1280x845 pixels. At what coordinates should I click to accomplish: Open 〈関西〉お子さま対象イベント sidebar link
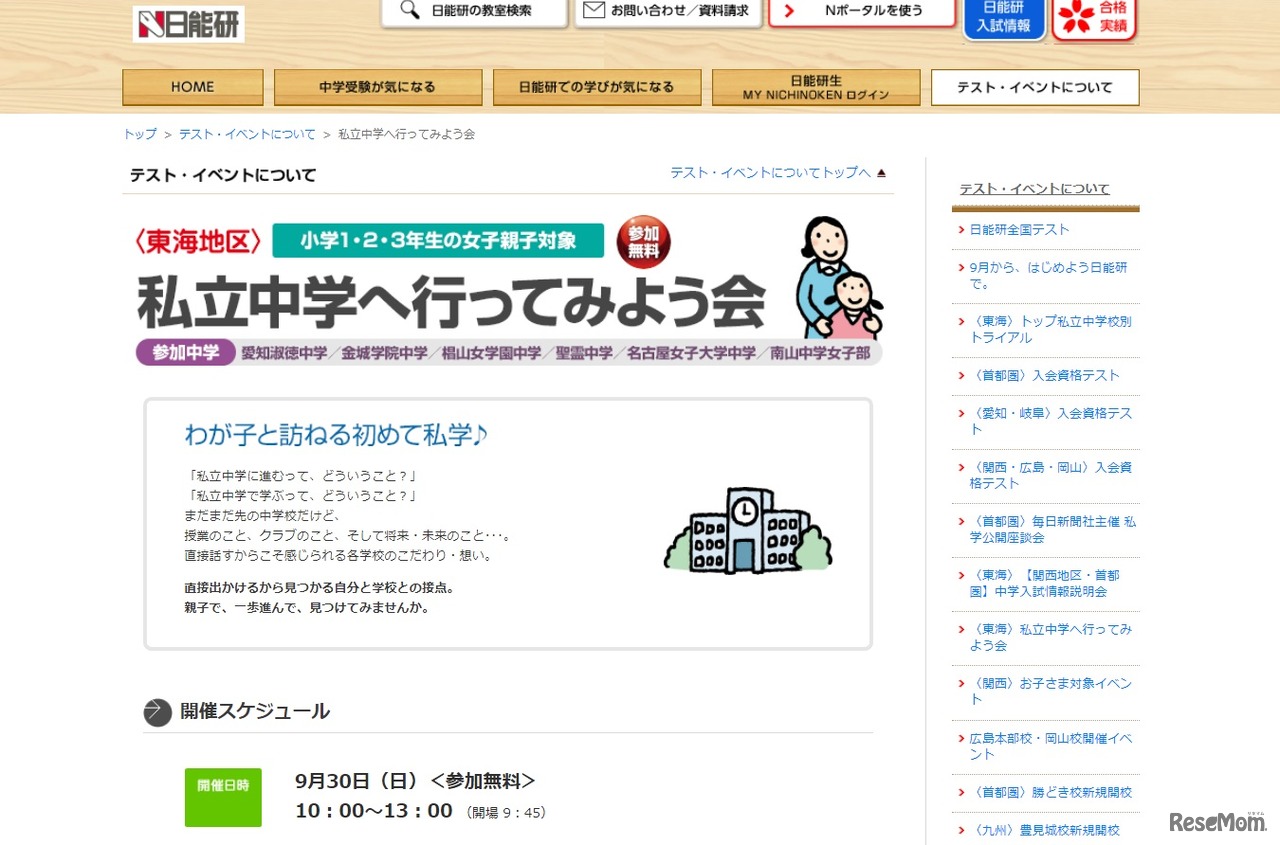(x=1050, y=692)
